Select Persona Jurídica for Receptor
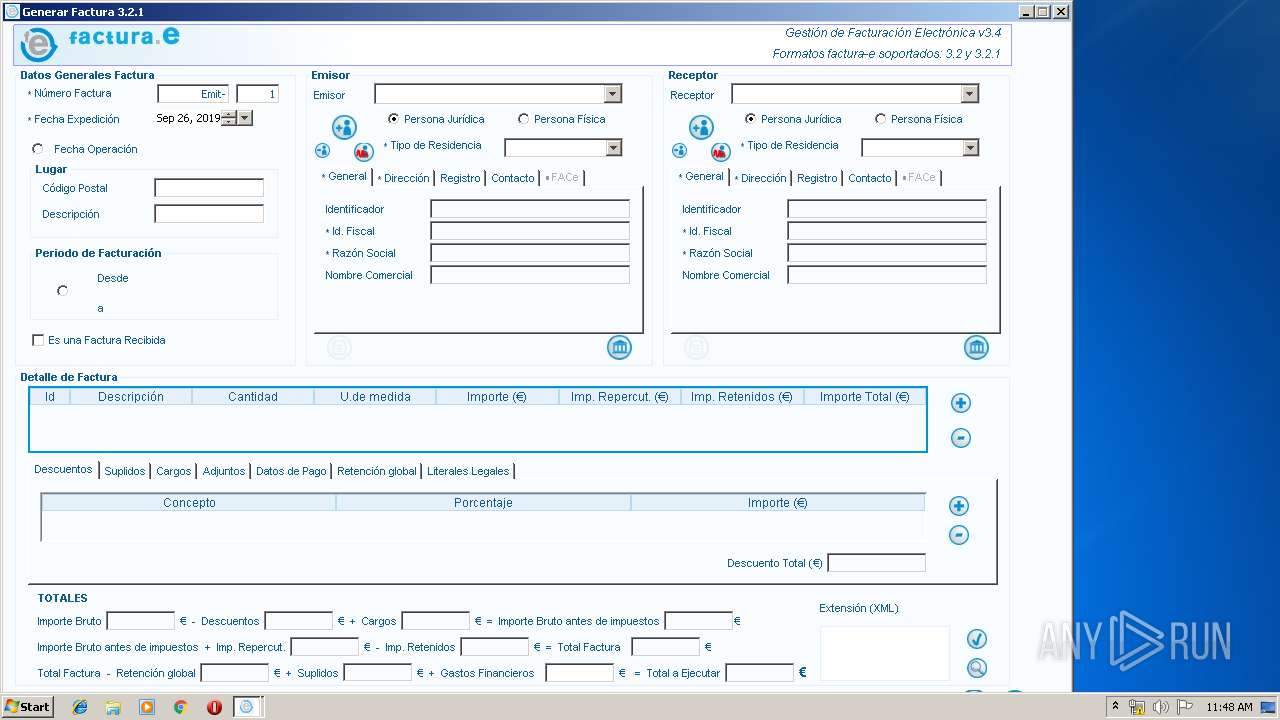The height and width of the screenshot is (720, 1280). tap(750, 119)
